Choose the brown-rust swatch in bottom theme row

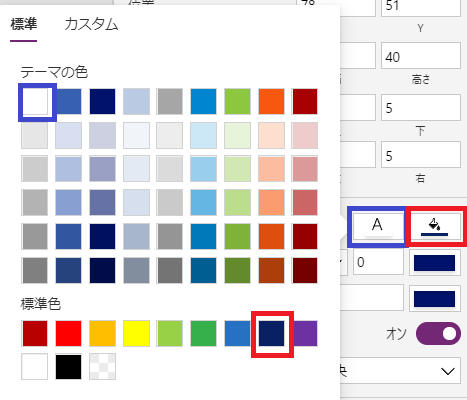tap(271, 270)
